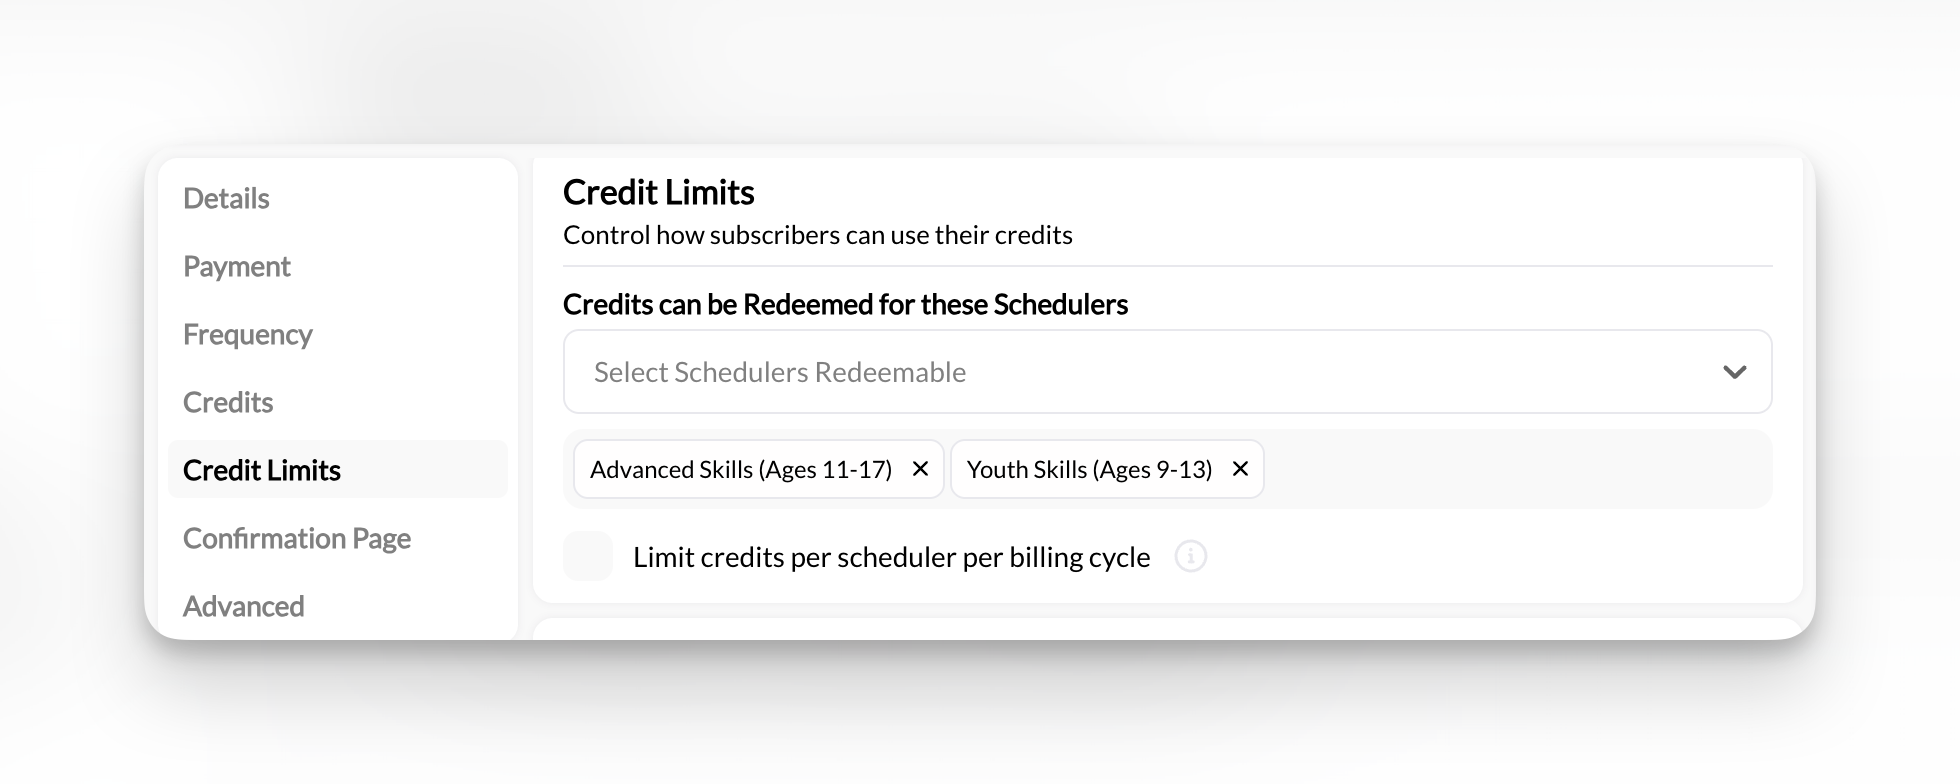The image size is (1960, 784).
Task: Go to the Advanced section
Action: 244,606
